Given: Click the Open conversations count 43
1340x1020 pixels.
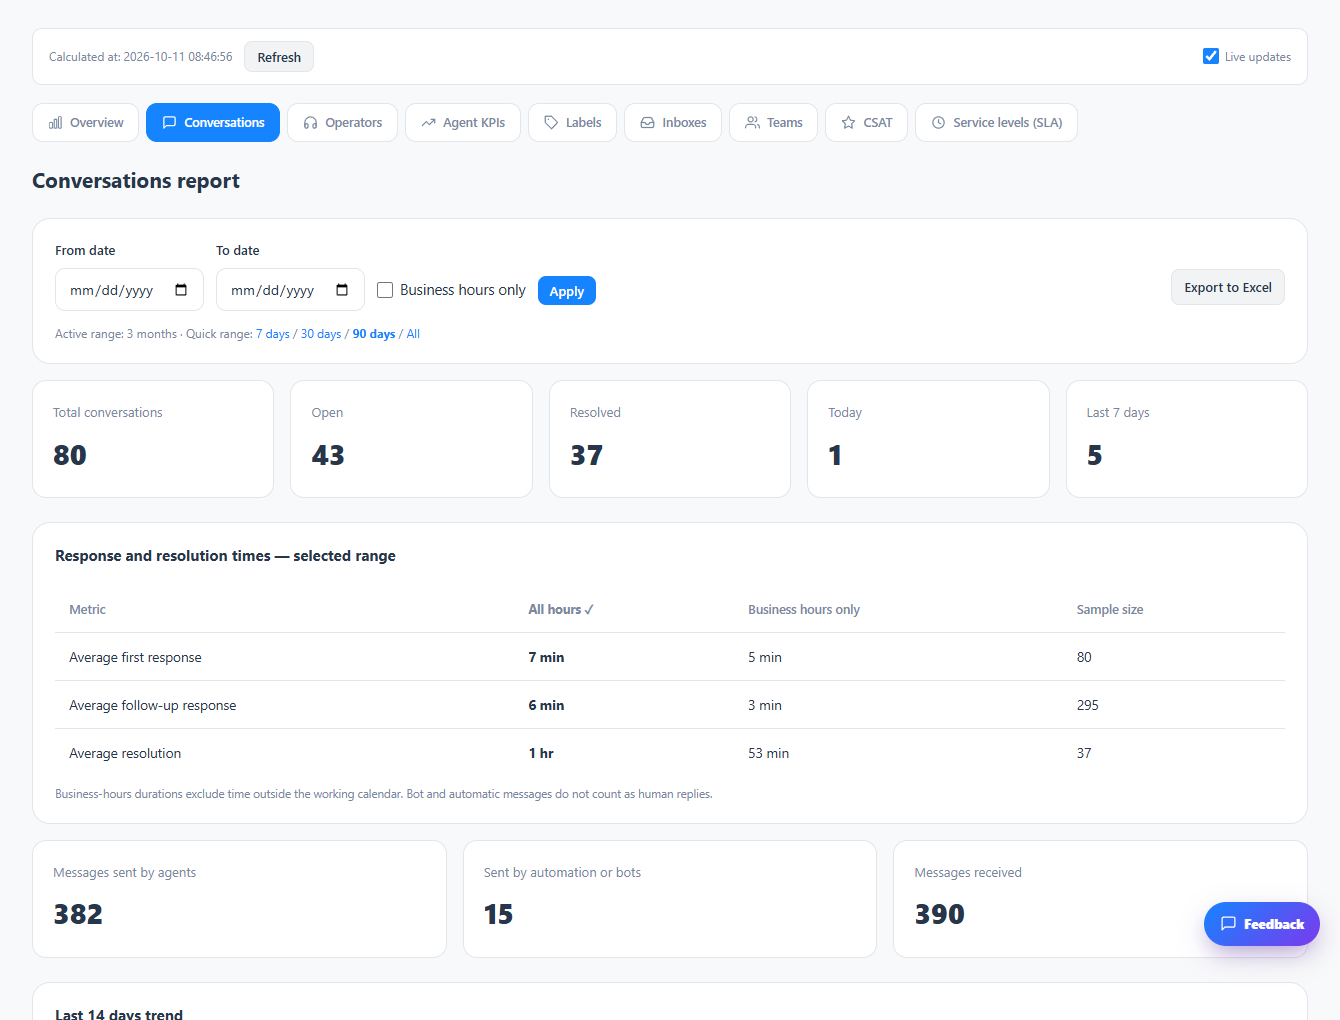Looking at the screenshot, I should click(328, 455).
